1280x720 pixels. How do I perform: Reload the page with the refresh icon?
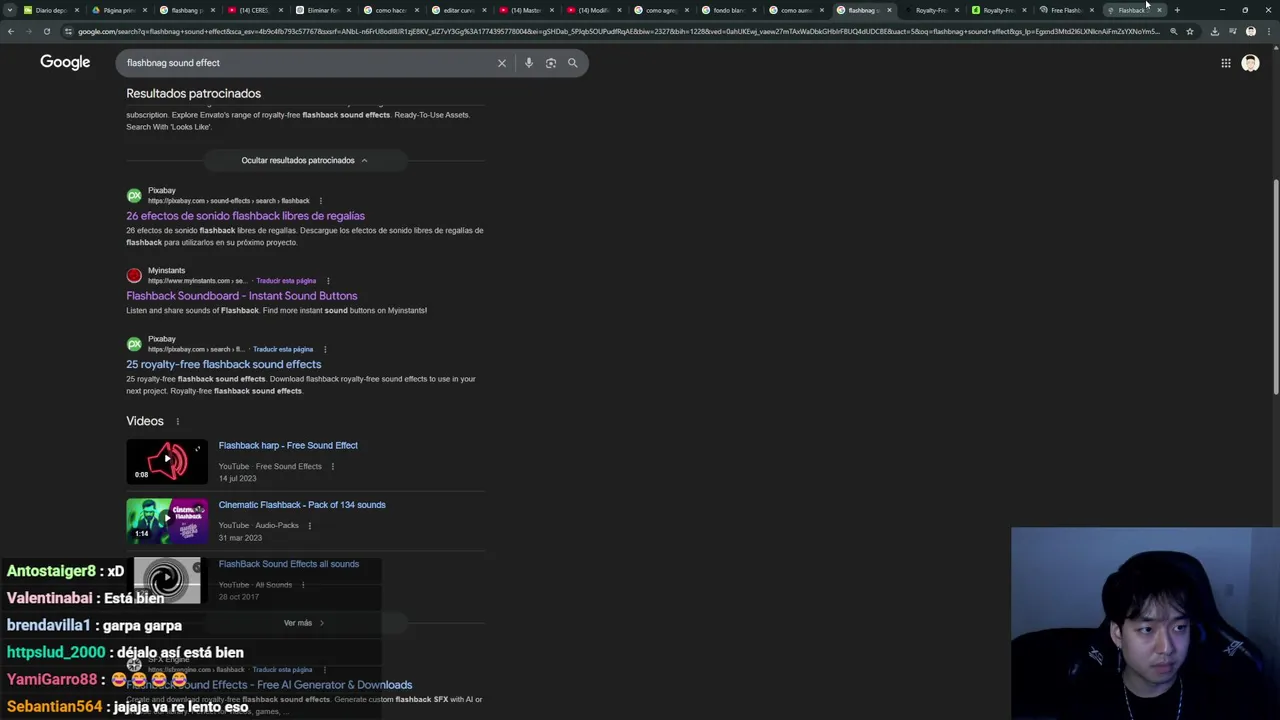click(x=46, y=31)
